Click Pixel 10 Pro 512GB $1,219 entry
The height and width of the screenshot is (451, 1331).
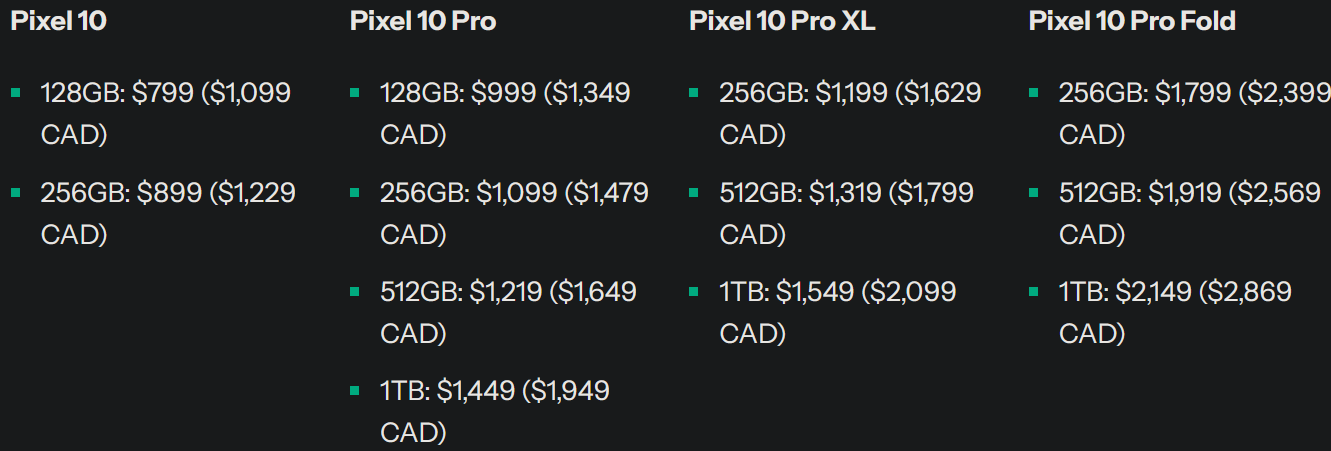coord(508,312)
